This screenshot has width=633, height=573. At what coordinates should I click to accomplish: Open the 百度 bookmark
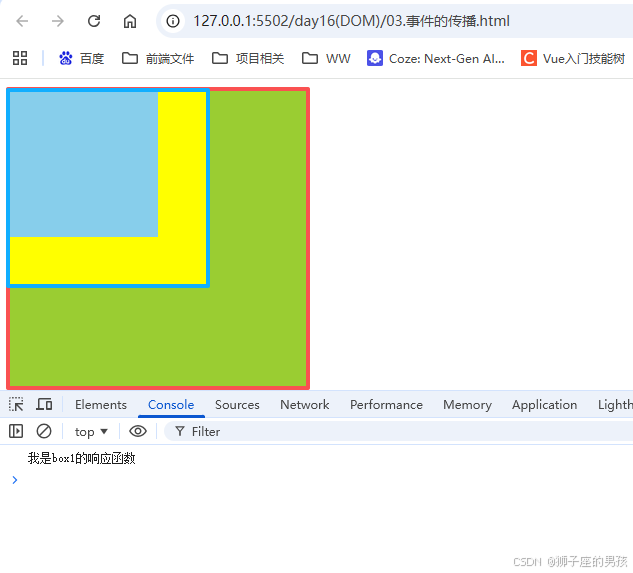(81, 59)
